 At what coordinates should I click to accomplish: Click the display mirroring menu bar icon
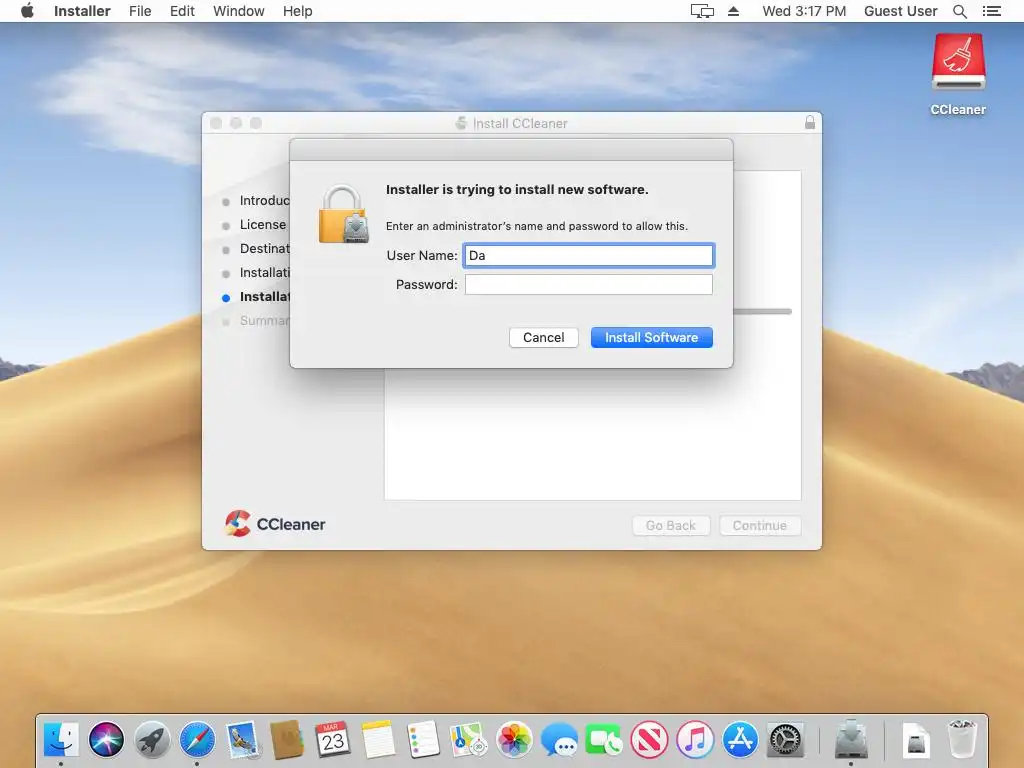(702, 11)
